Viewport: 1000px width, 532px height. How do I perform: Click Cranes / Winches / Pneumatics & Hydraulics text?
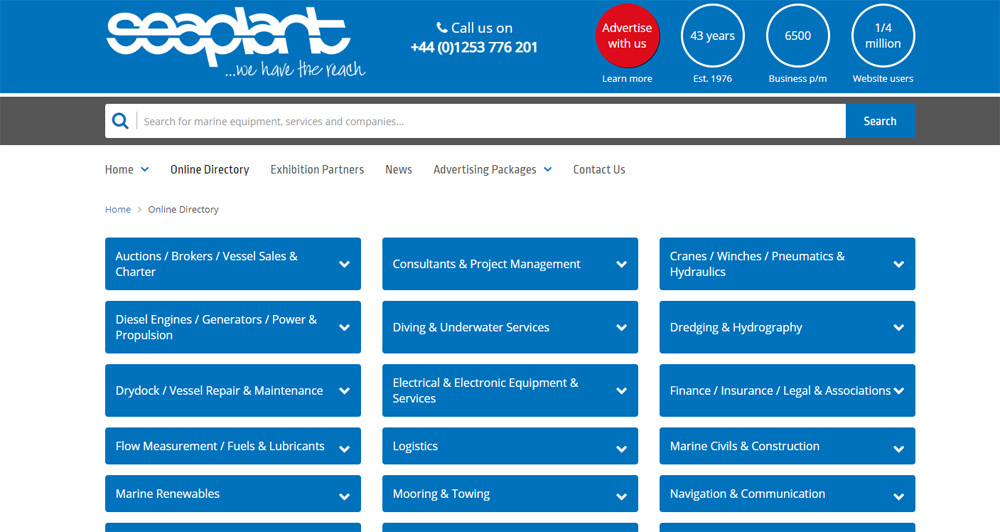pos(757,263)
